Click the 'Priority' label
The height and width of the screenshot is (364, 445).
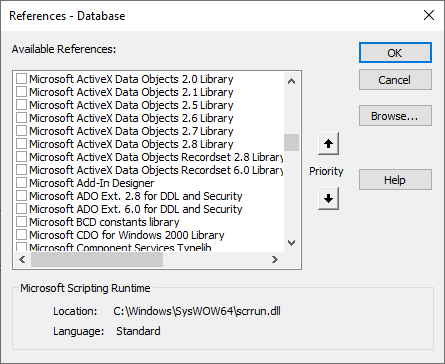(x=326, y=171)
